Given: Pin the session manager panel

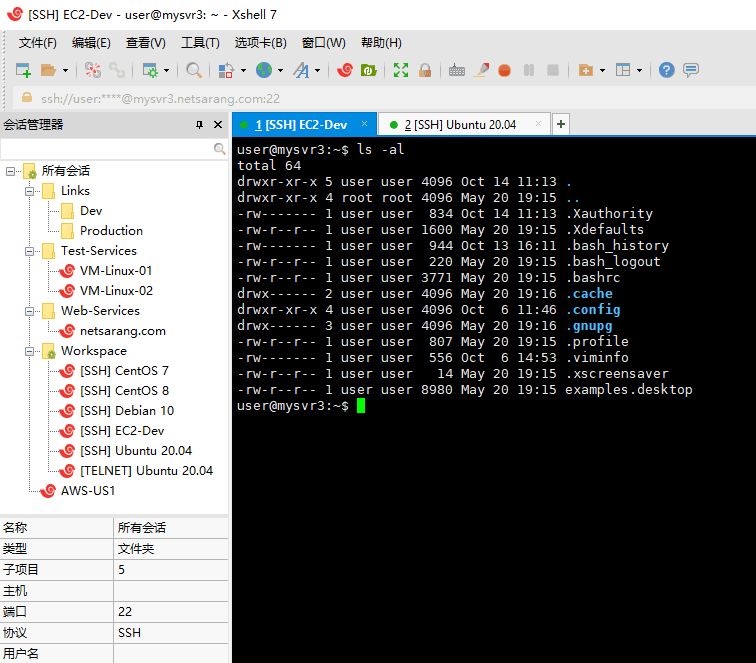Looking at the screenshot, I should pos(200,125).
